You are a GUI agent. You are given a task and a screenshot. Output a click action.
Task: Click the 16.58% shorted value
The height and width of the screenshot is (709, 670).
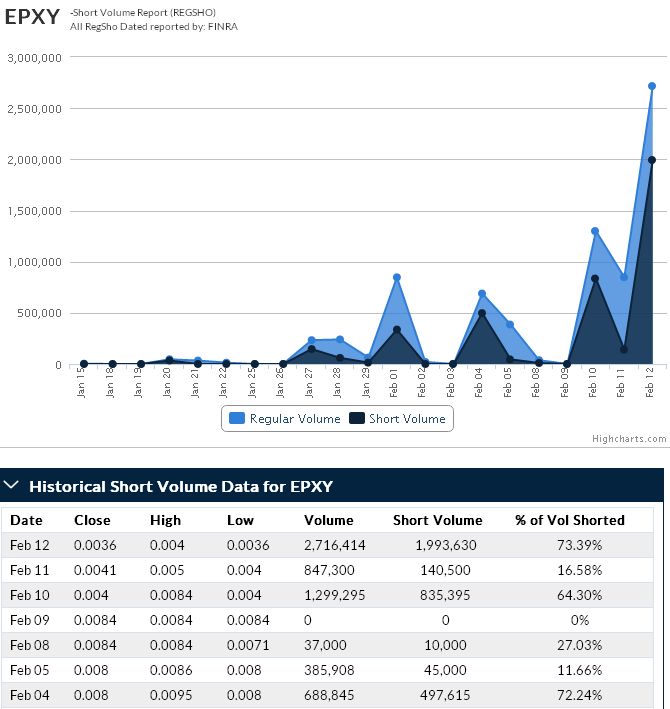coord(580,570)
